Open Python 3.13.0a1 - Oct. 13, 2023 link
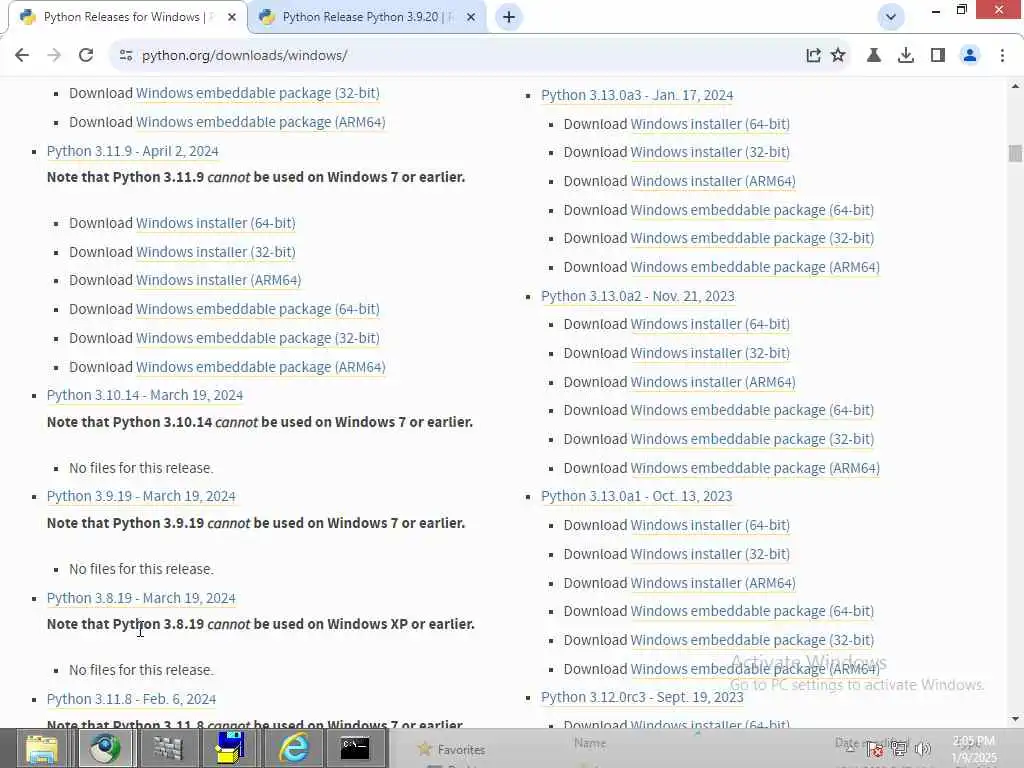1024x768 pixels. pyautogui.click(x=636, y=496)
